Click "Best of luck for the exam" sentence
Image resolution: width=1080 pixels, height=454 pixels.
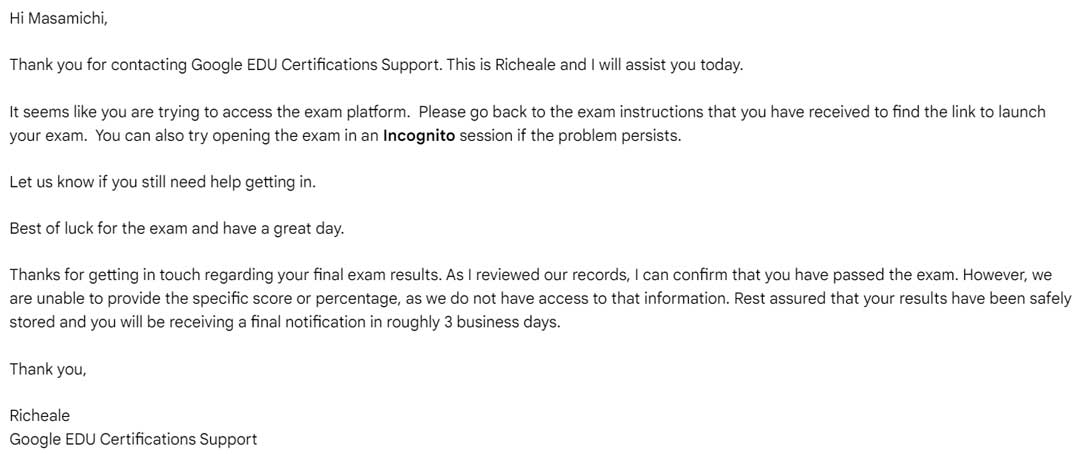click(99, 229)
